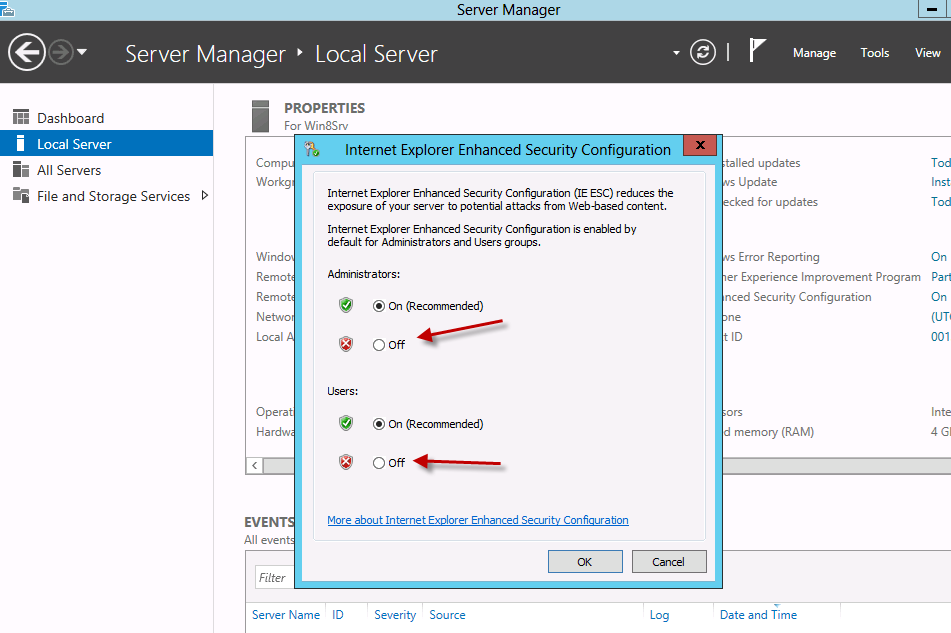The image size is (951, 633).
Task: Click the forward navigation arrow button
Action: (x=61, y=52)
